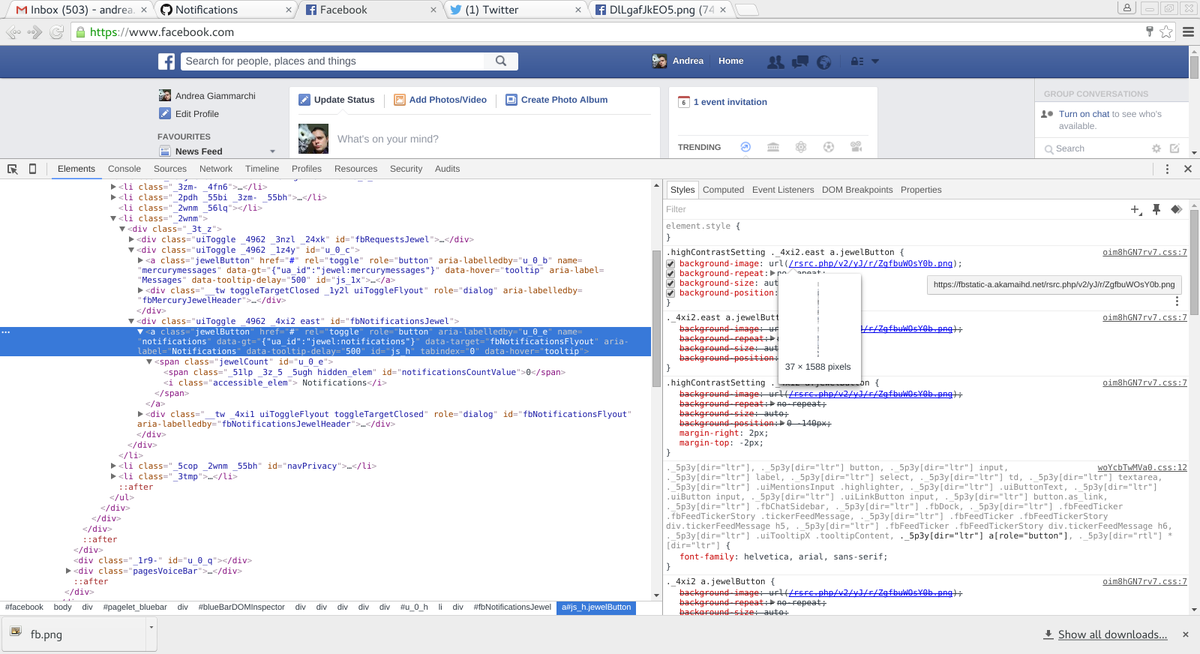
Task: Uncheck the background-size property checkbox
Action: [x=671, y=284]
